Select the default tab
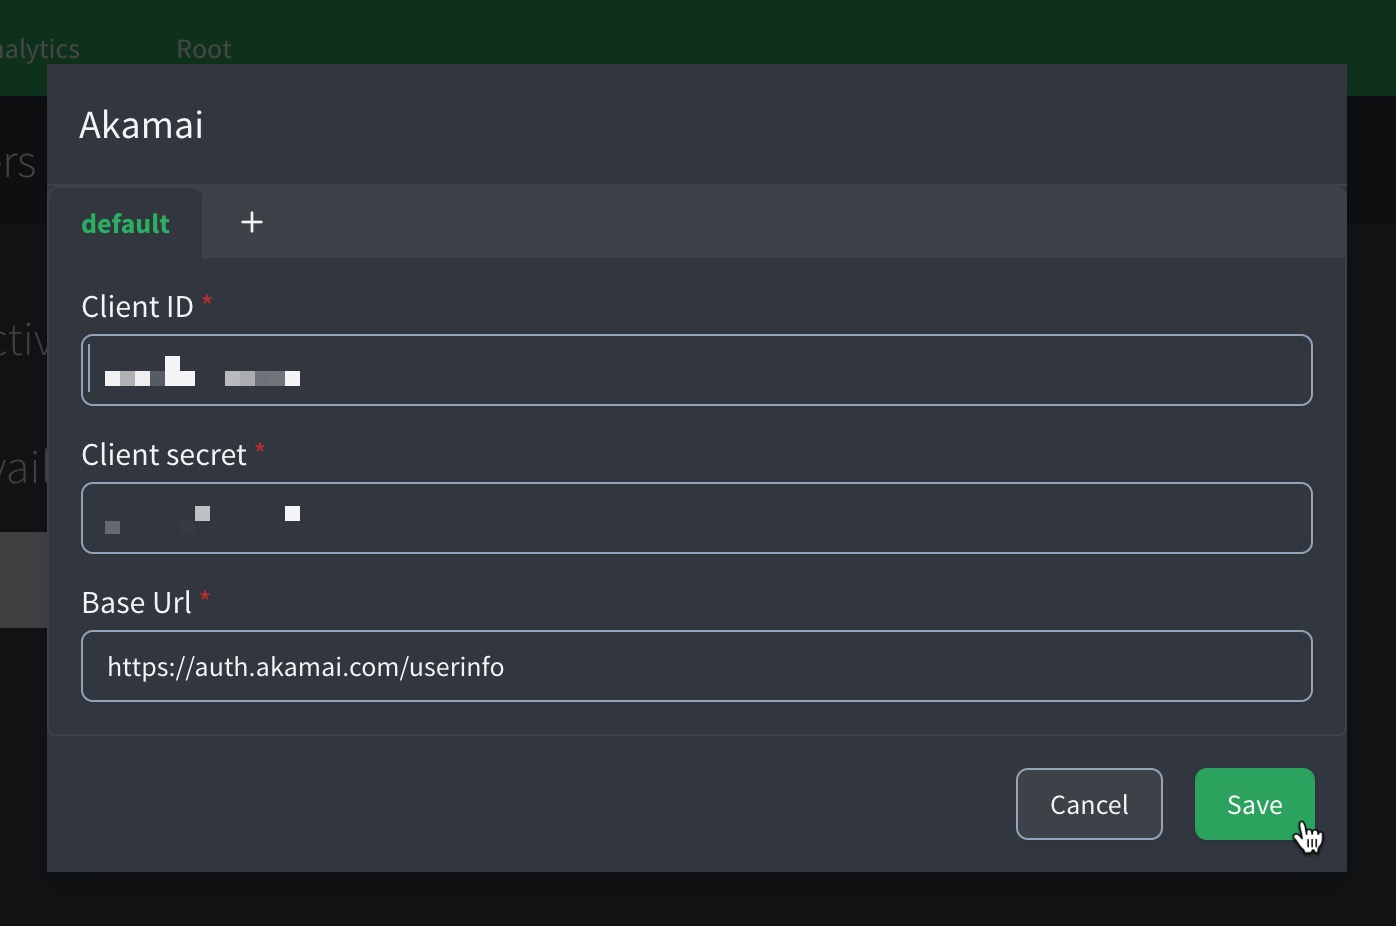Screen dimensions: 1396x926 [125, 223]
